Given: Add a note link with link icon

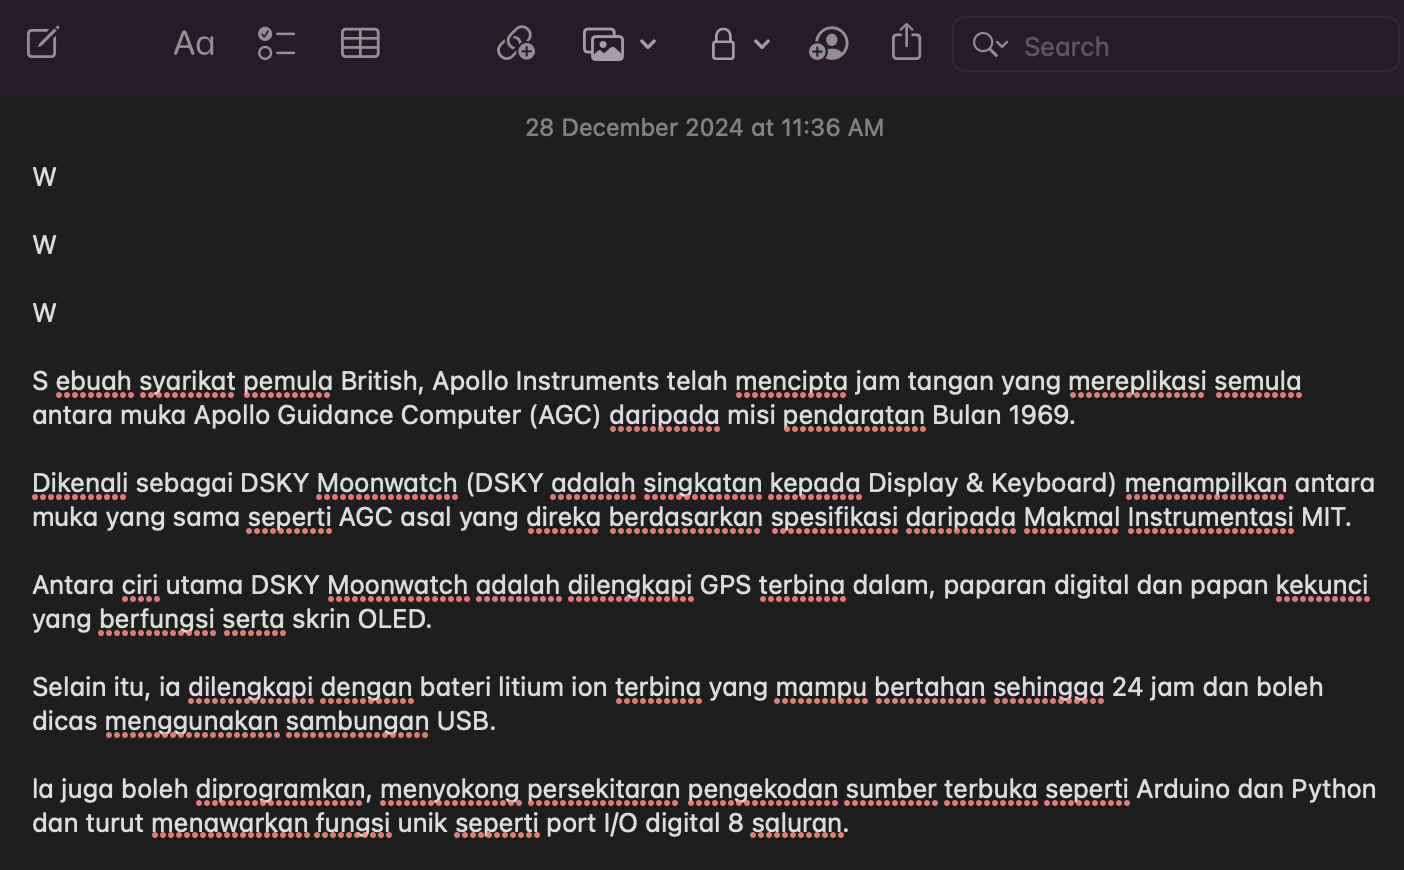Looking at the screenshot, I should [516, 44].
